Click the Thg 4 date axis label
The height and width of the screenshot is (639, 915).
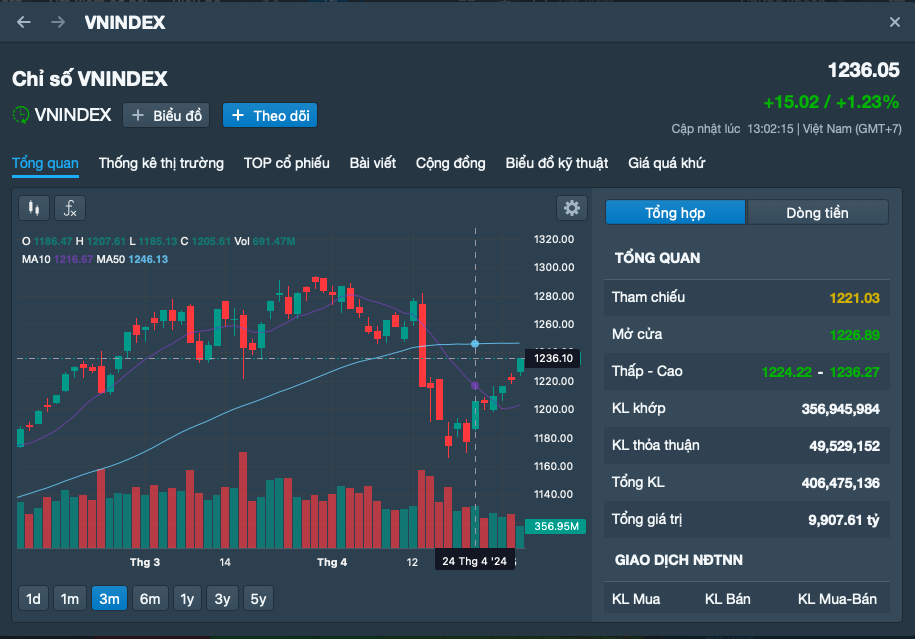pyautogui.click(x=332, y=563)
